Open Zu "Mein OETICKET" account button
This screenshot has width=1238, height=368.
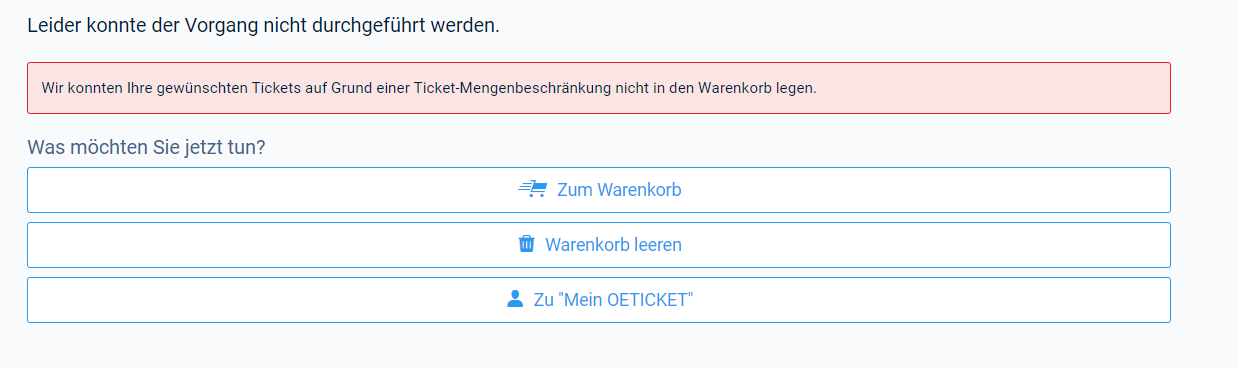pyautogui.click(x=598, y=300)
